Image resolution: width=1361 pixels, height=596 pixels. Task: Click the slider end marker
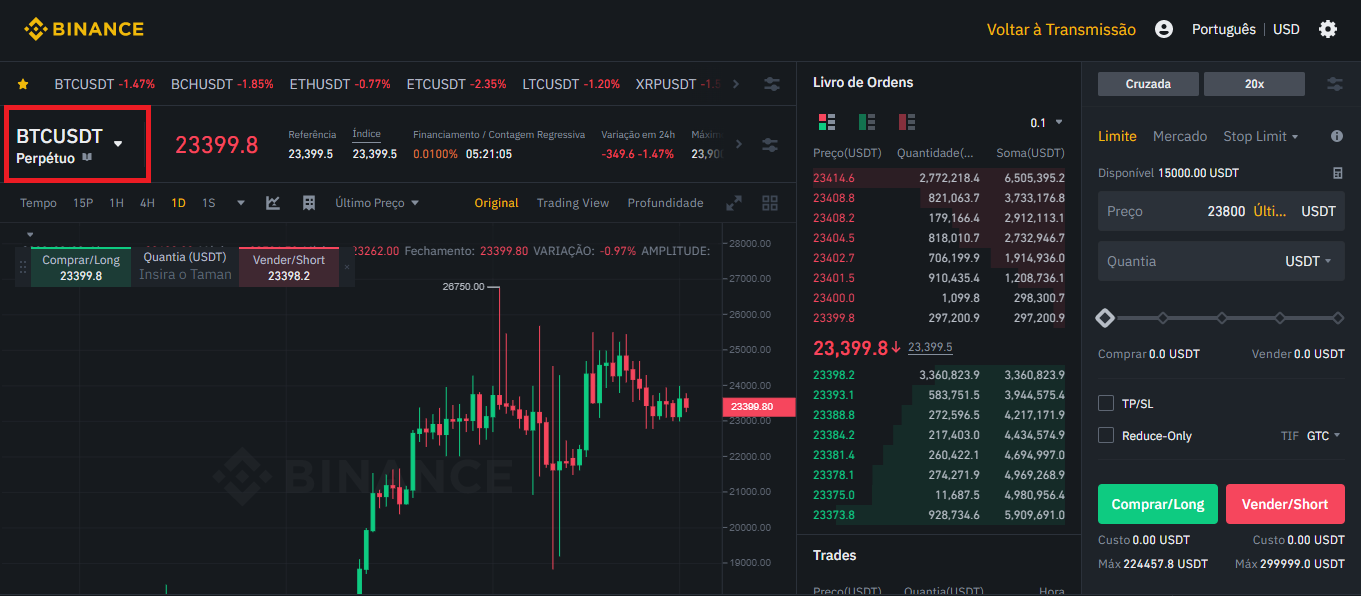(1338, 318)
